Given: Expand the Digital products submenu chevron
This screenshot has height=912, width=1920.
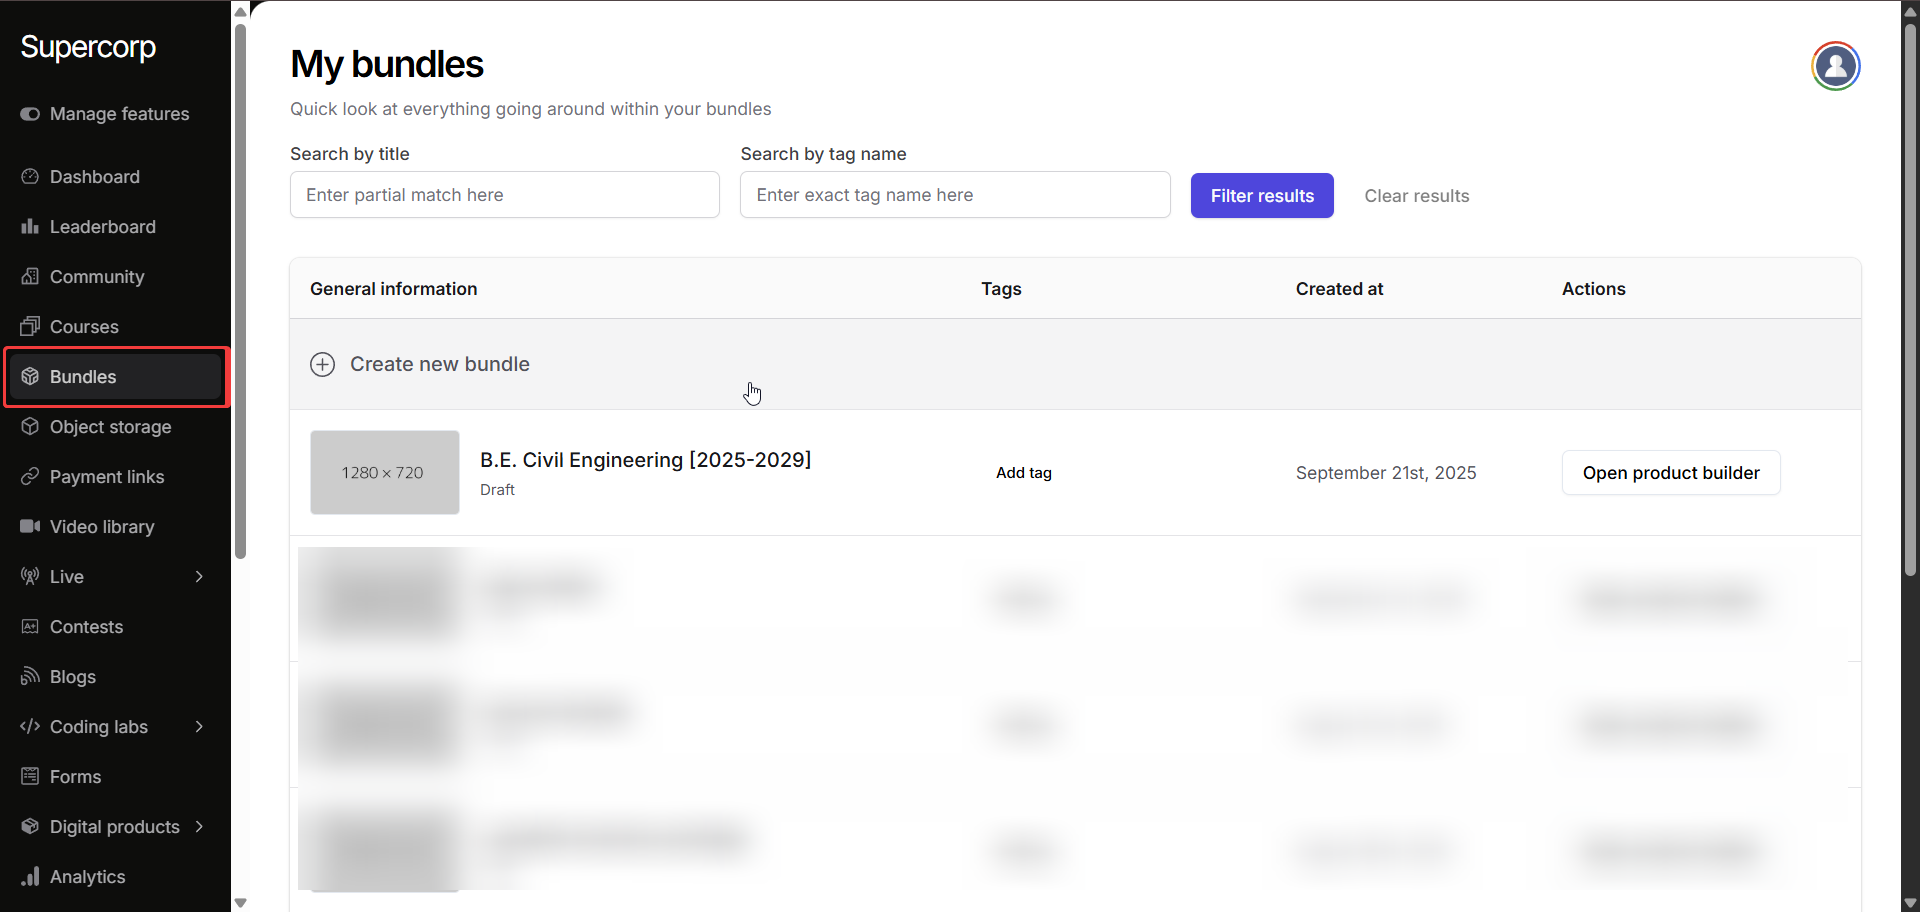Looking at the screenshot, I should 199,827.
